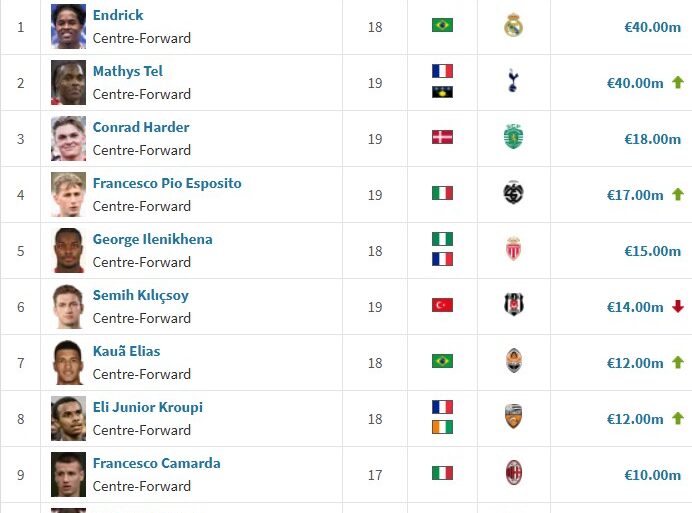Click the Lorient crest in Kroupi's row
The width and height of the screenshot is (692, 513).
click(514, 417)
